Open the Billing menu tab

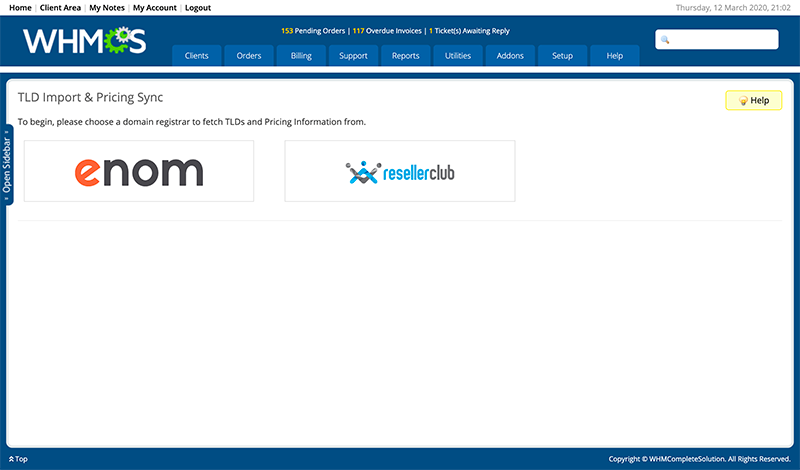coord(301,56)
